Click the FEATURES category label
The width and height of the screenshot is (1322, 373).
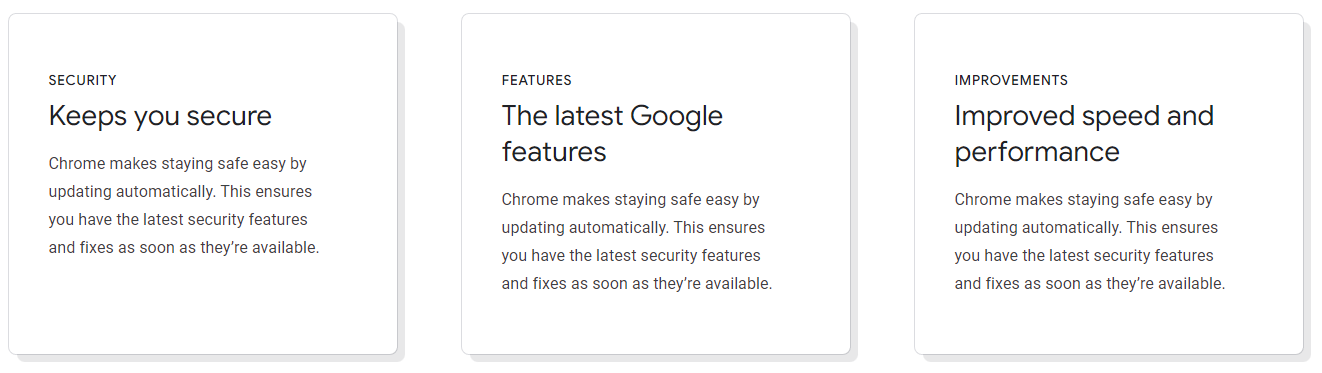pyautogui.click(x=536, y=80)
